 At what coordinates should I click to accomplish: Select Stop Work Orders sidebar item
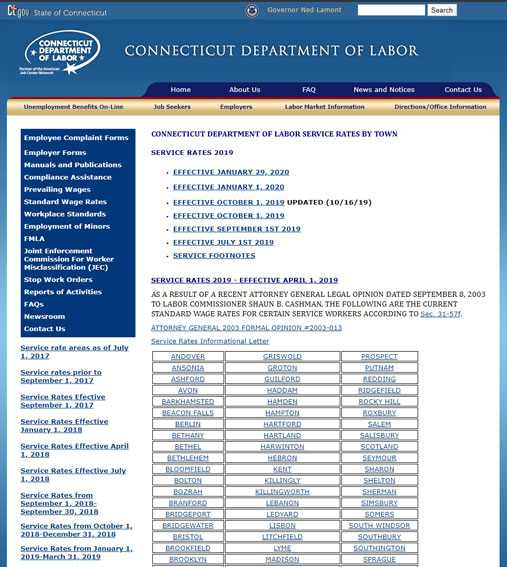(x=58, y=280)
